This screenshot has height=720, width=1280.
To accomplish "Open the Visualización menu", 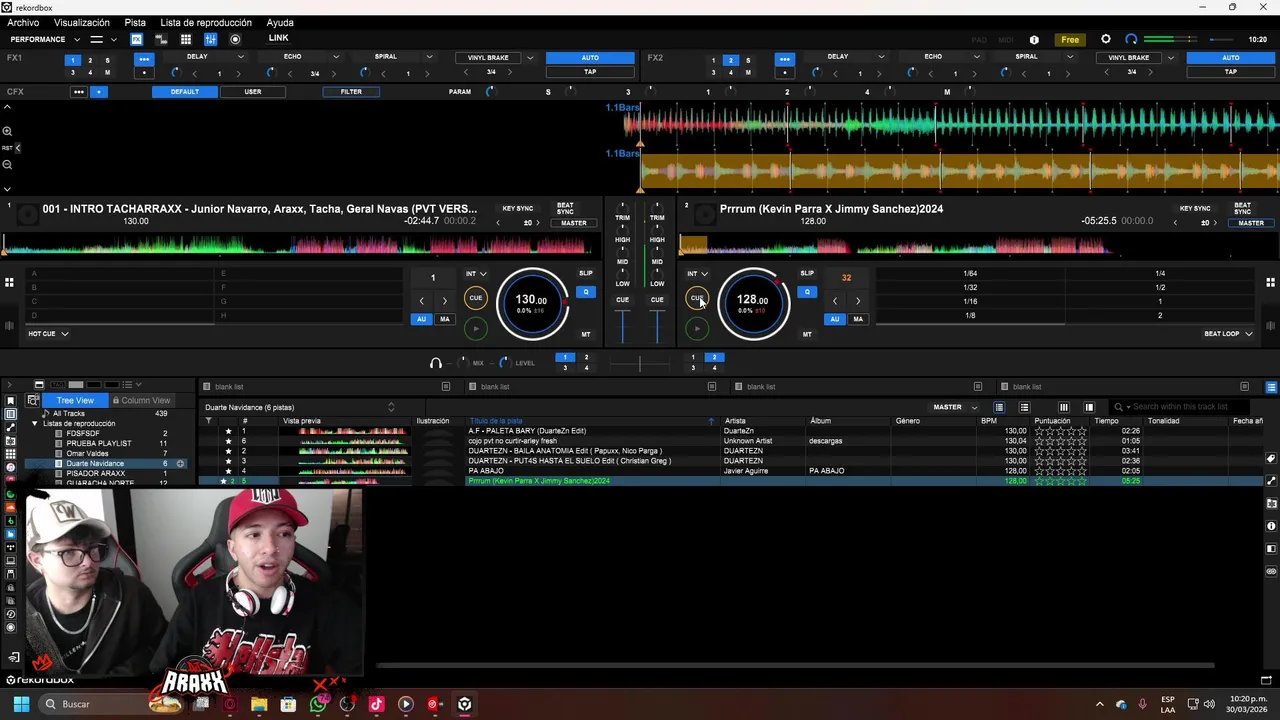I will [82, 23].
